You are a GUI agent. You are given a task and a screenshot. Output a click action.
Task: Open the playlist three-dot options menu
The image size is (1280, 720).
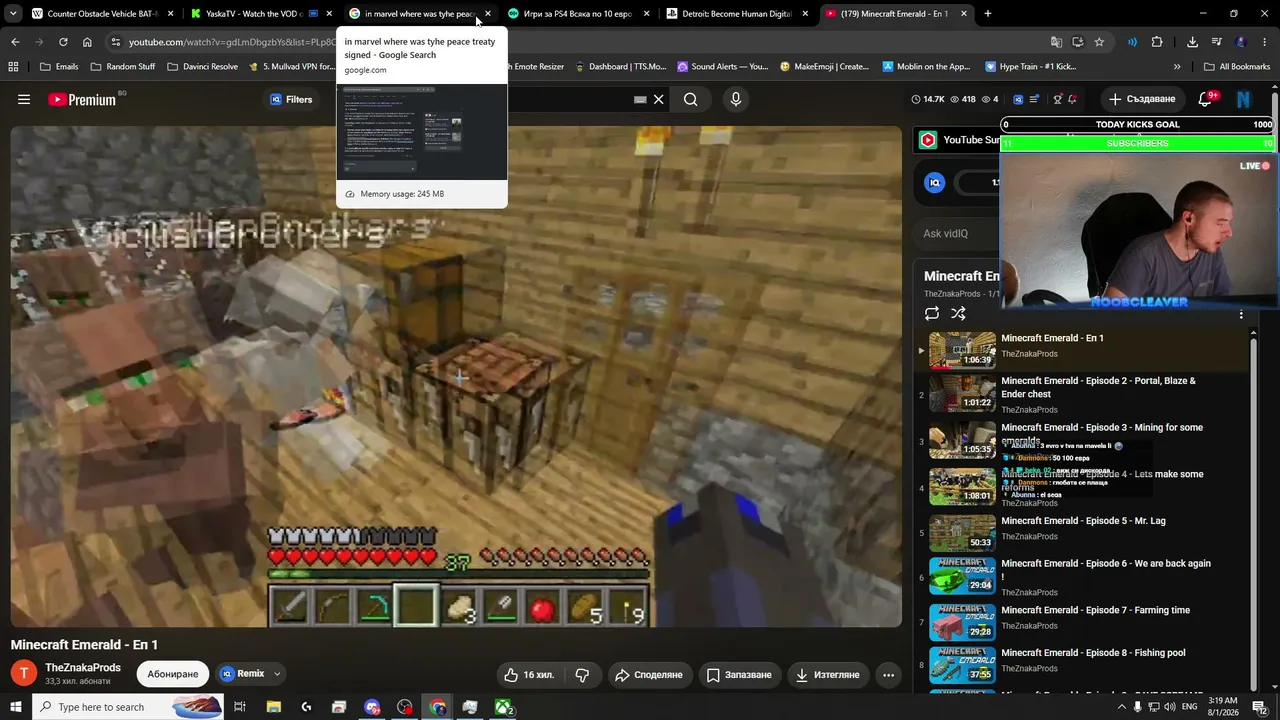tap(1241, 314)
